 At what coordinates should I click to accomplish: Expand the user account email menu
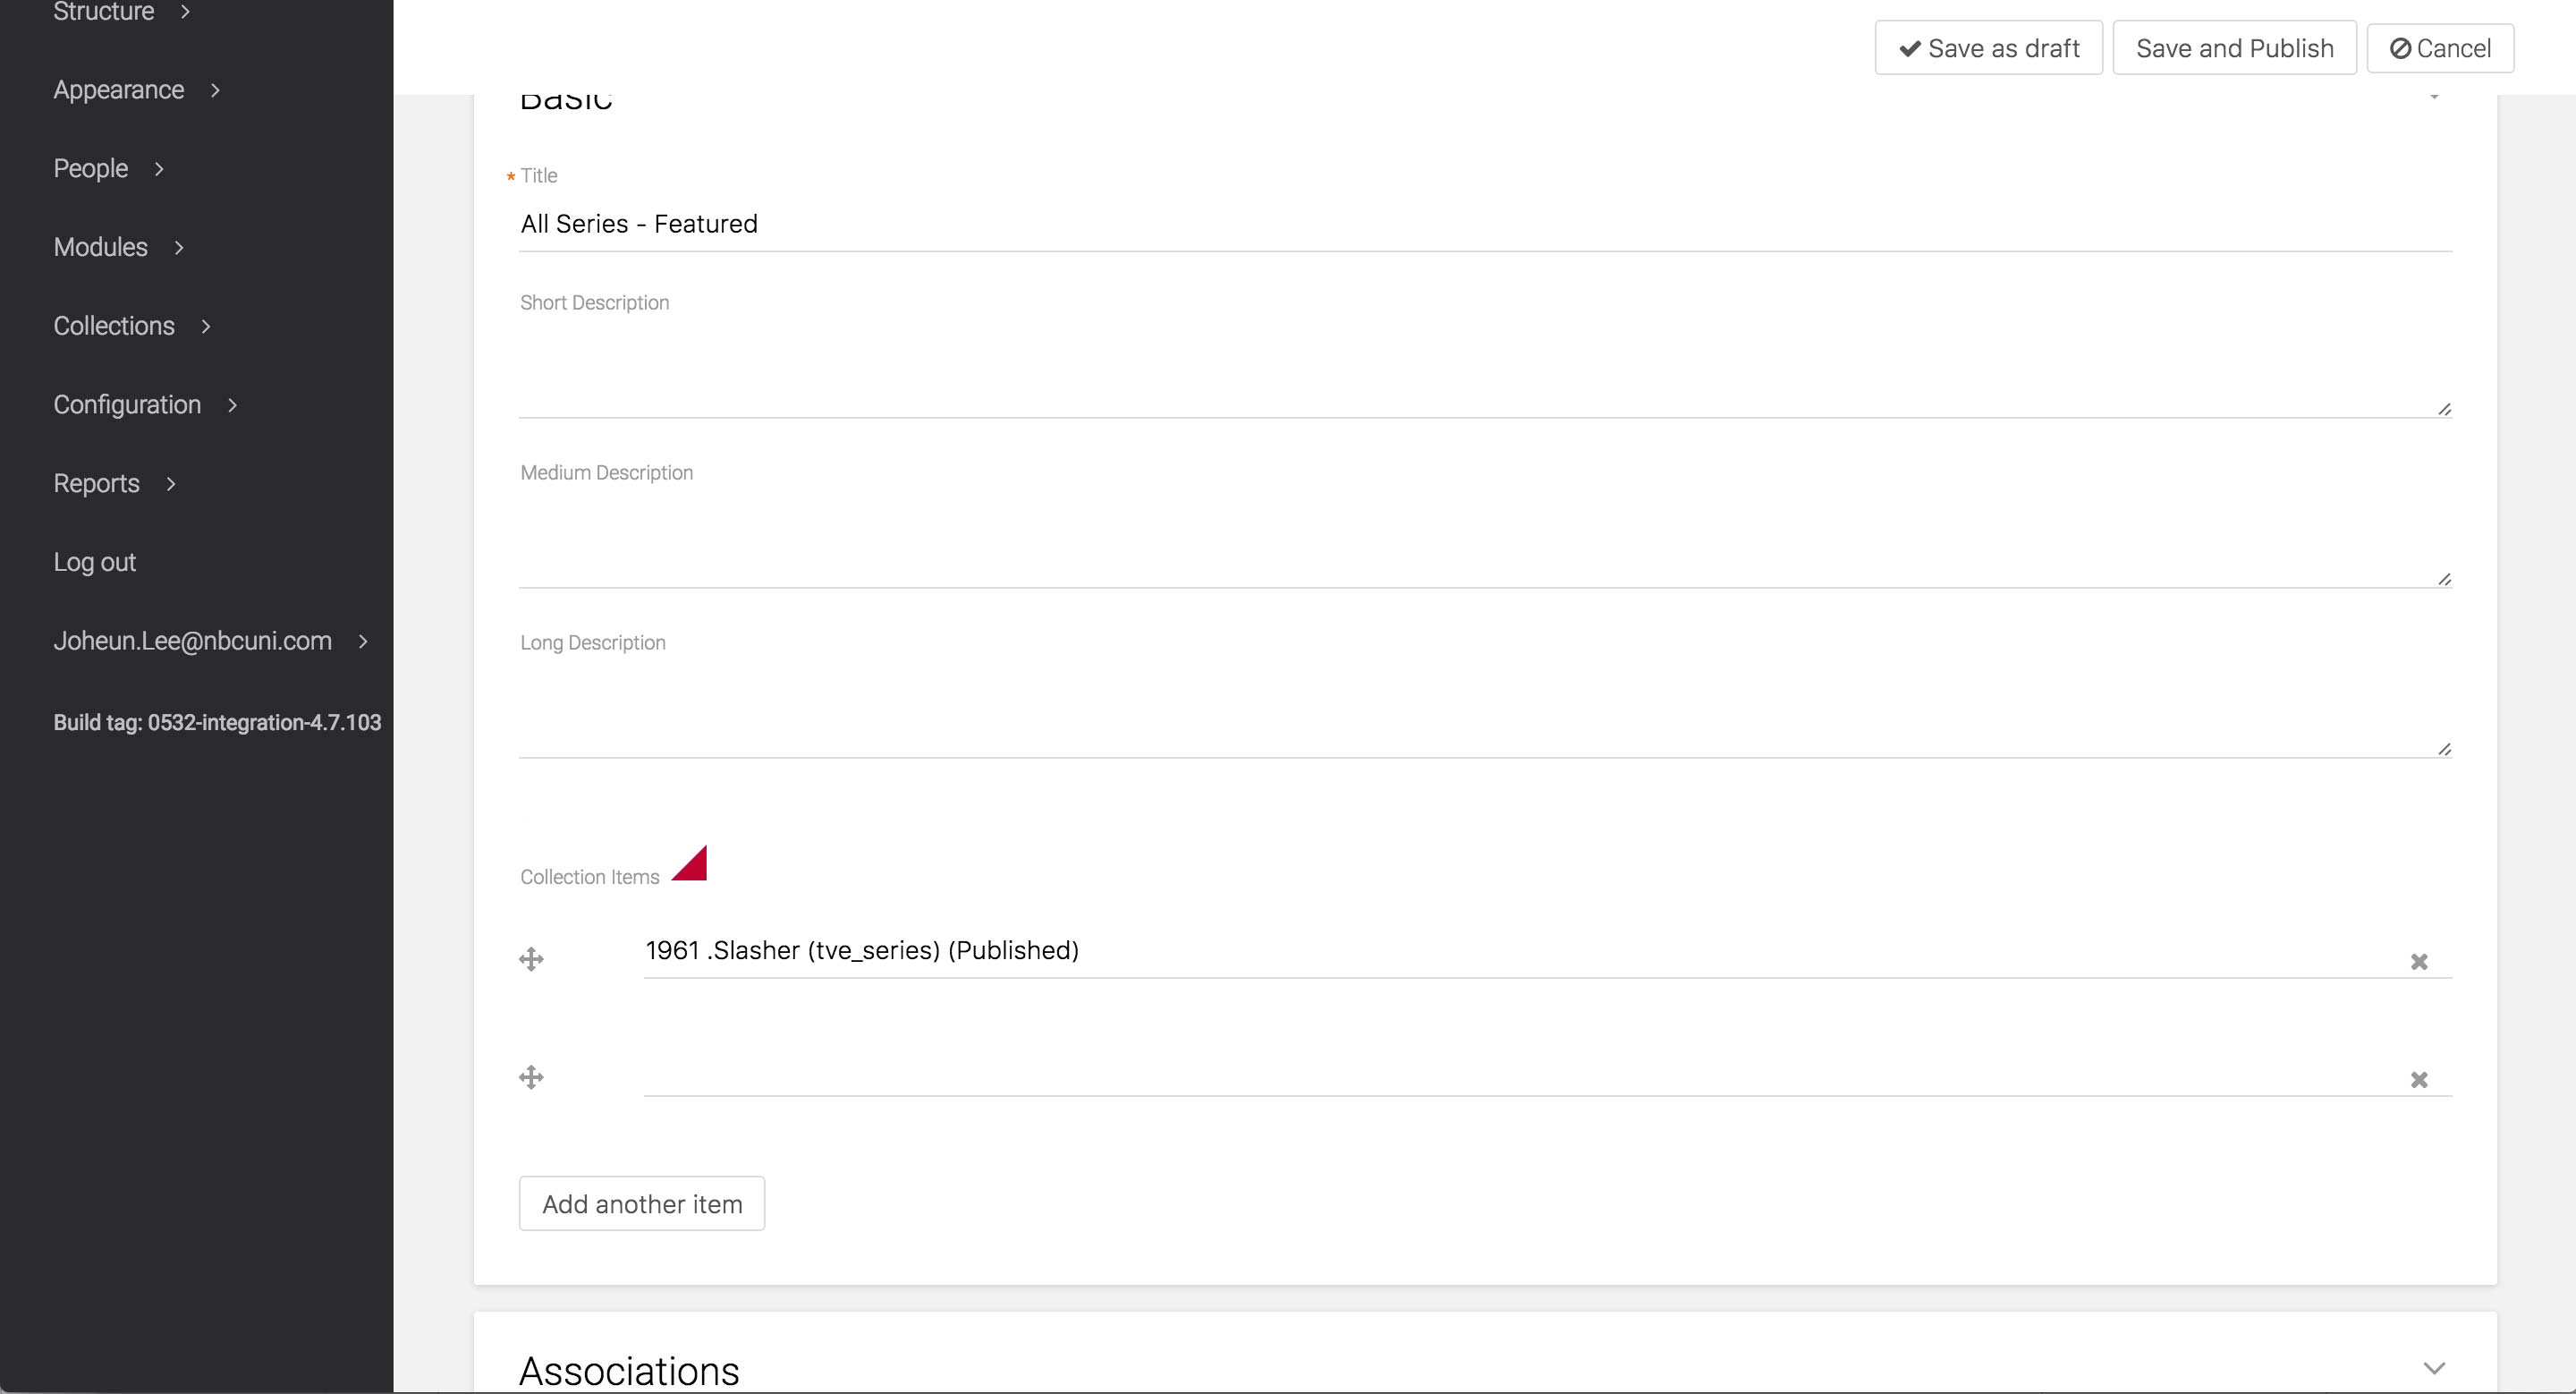click(363, 641)
